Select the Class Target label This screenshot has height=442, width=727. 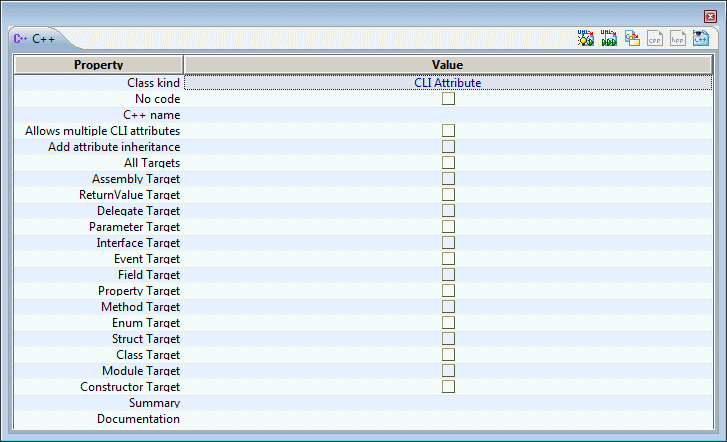[148, 355]
